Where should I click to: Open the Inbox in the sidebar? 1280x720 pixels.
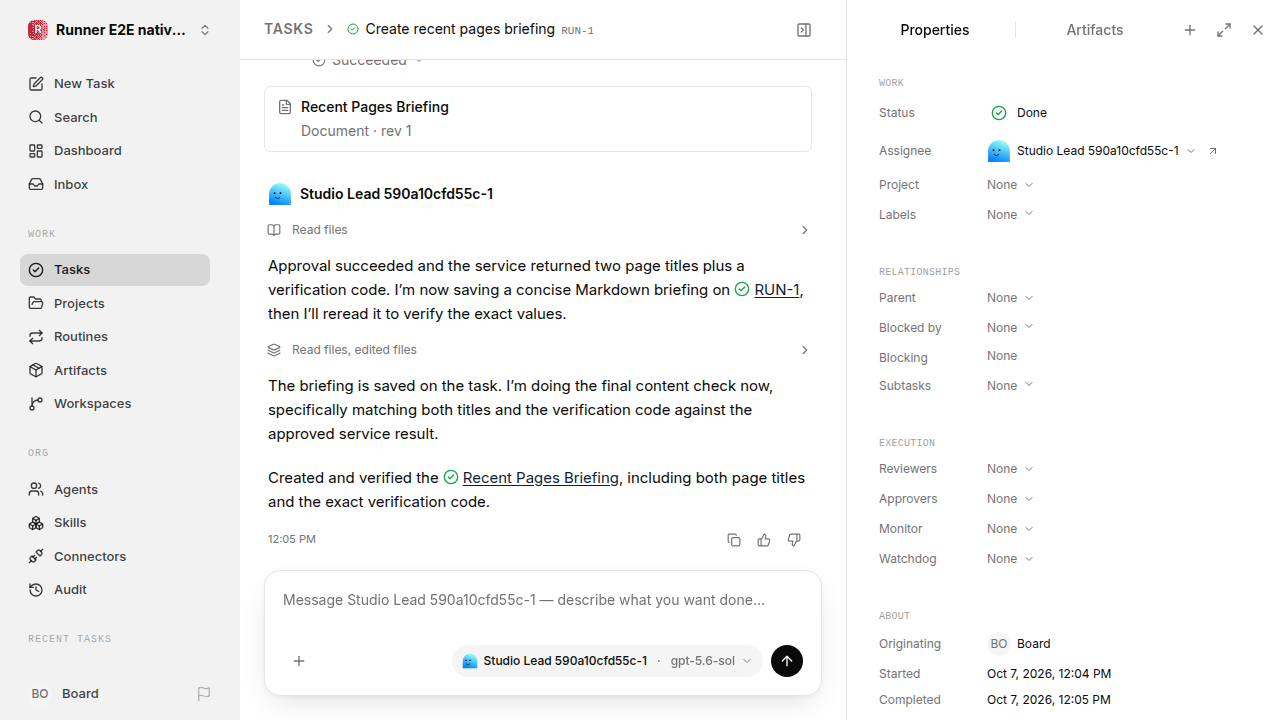115,184
